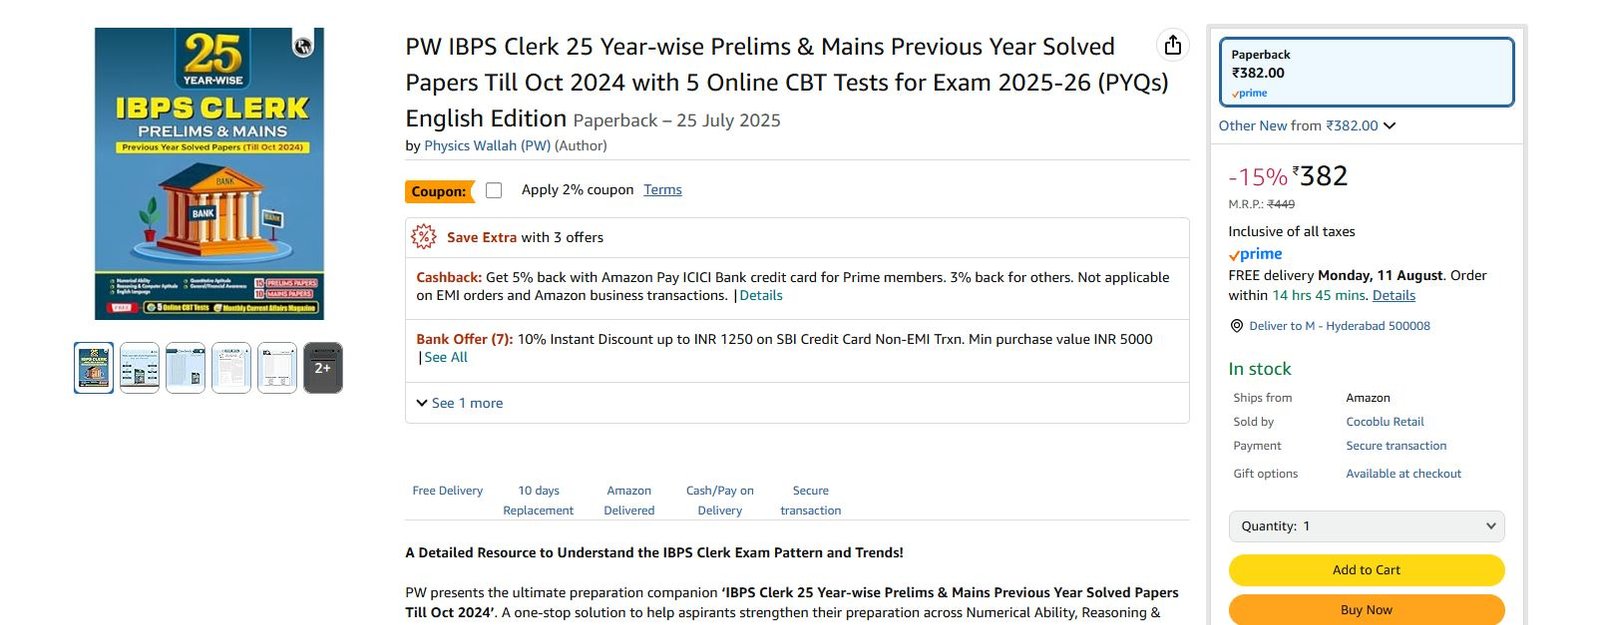Open the Cocoblu Retail seller link
The image size is (1600, 625).
tap(1384, 422)
